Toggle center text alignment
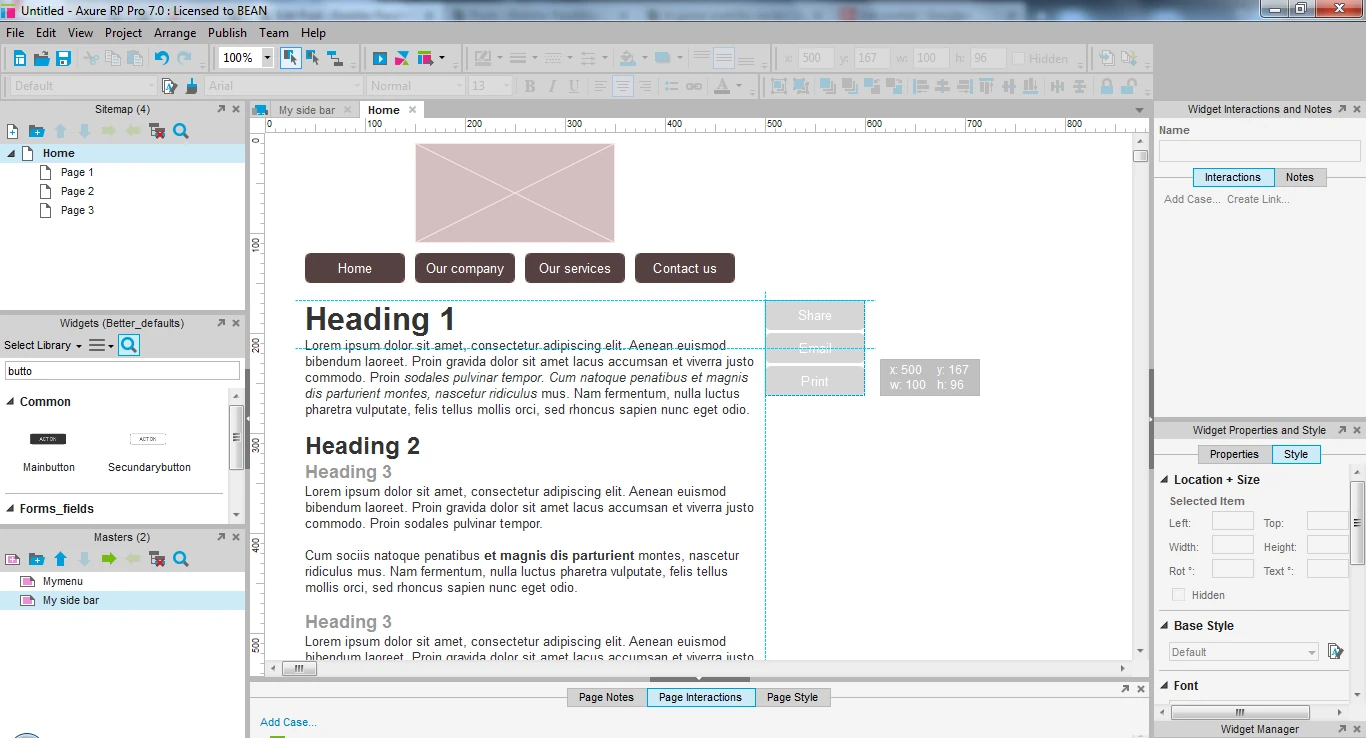1366x738 pixels. click(622, 86)
